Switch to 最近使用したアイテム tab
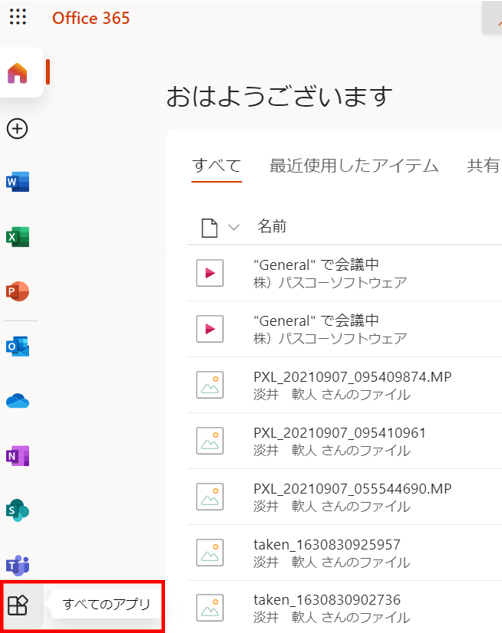Viewport: 502px width, 633px height. (354, 166)
